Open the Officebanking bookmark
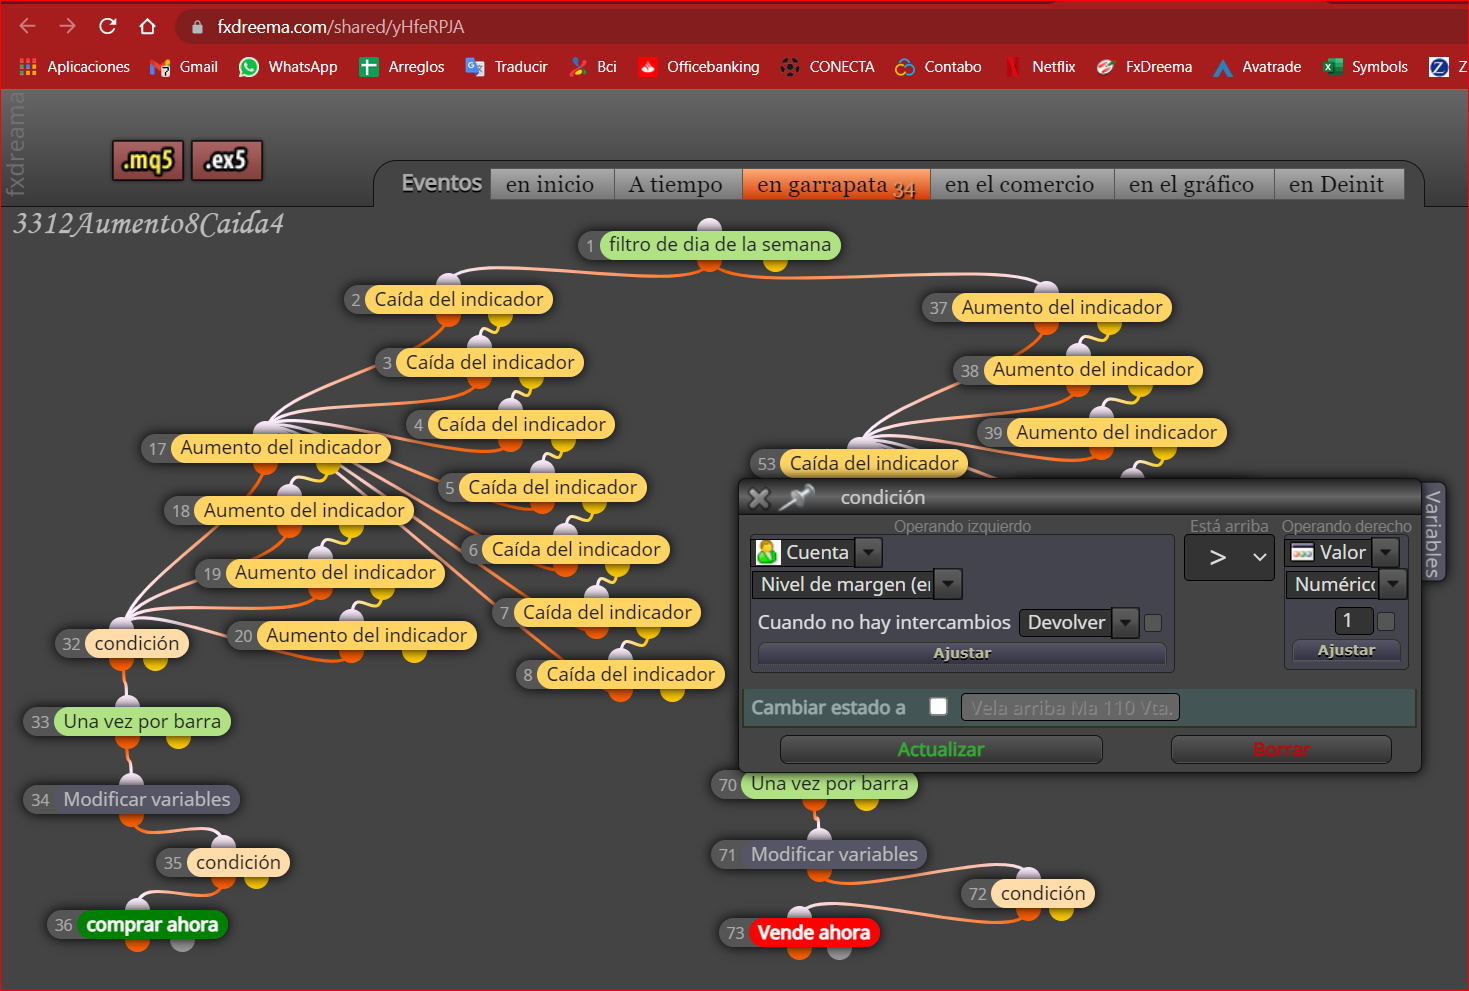The image size is (1469, 991). 699,67
